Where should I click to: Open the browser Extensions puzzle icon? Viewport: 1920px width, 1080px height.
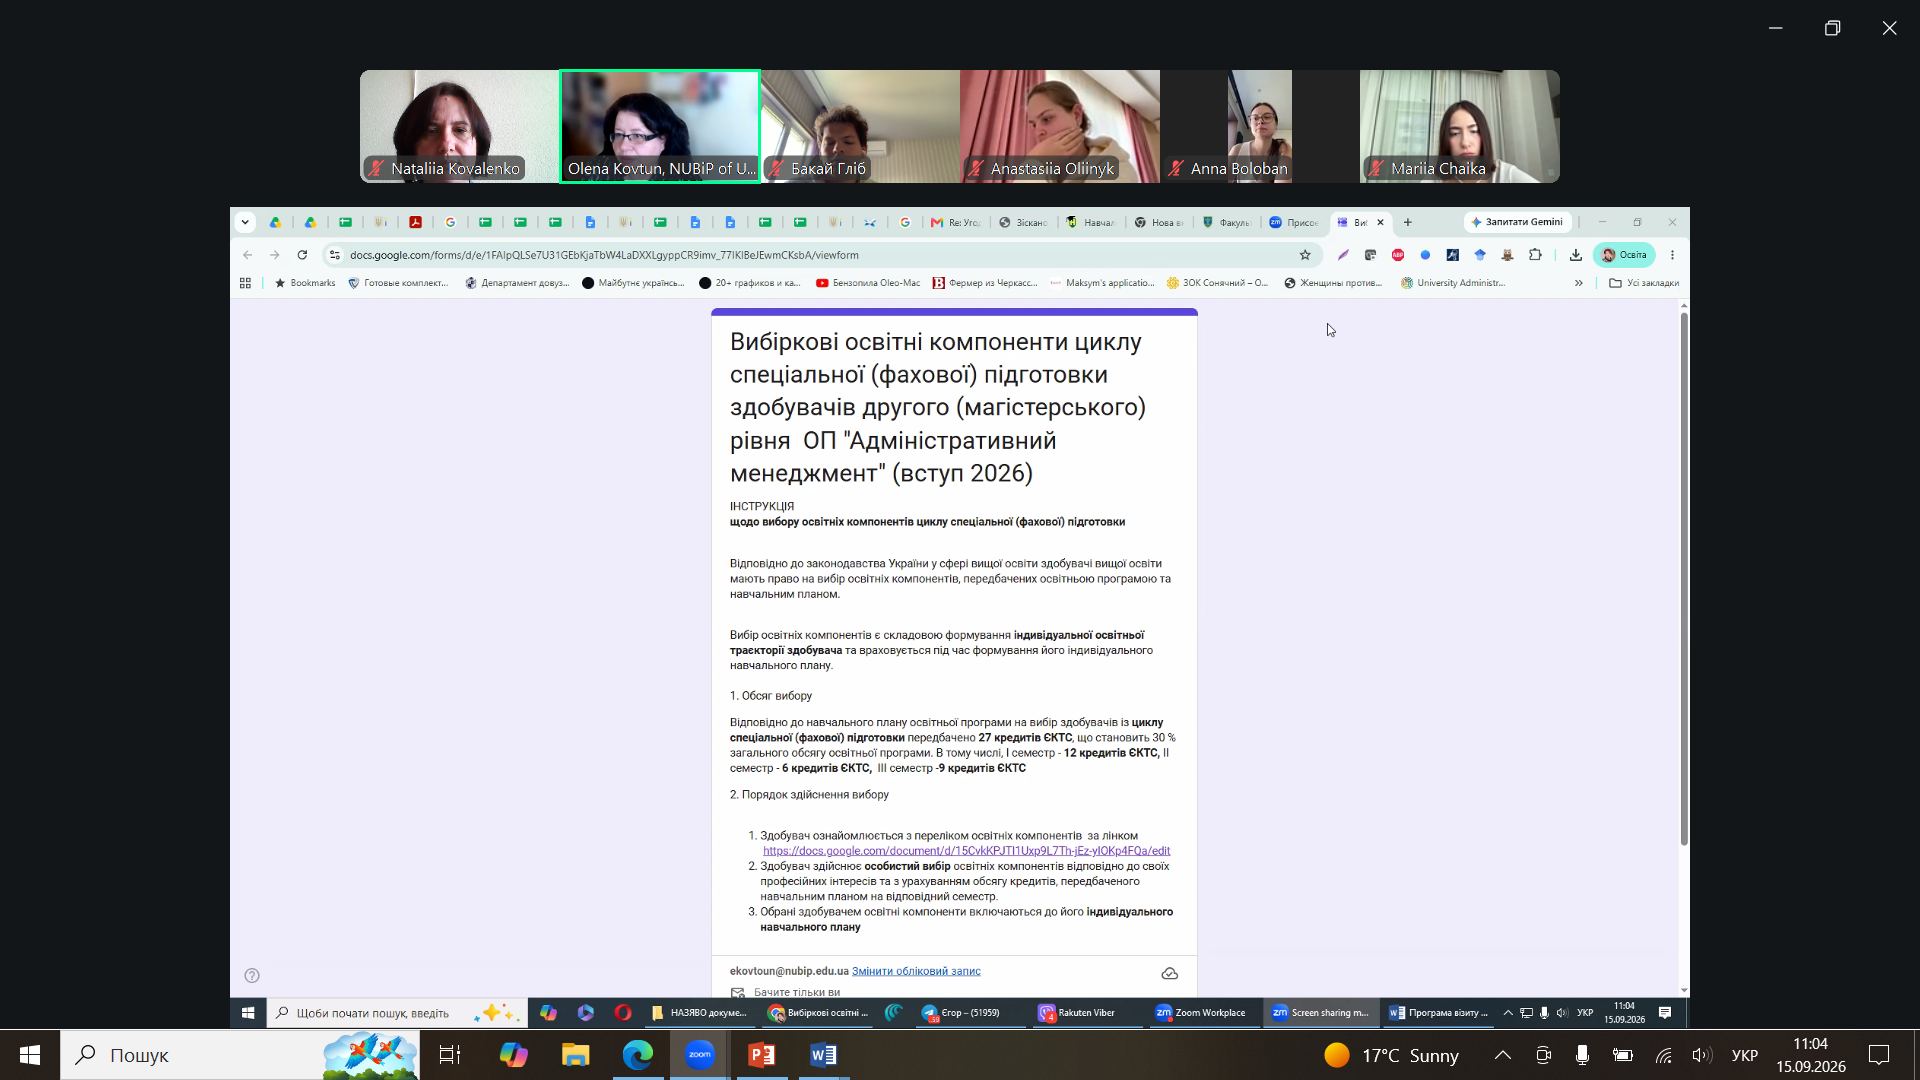pos(1535,255)
